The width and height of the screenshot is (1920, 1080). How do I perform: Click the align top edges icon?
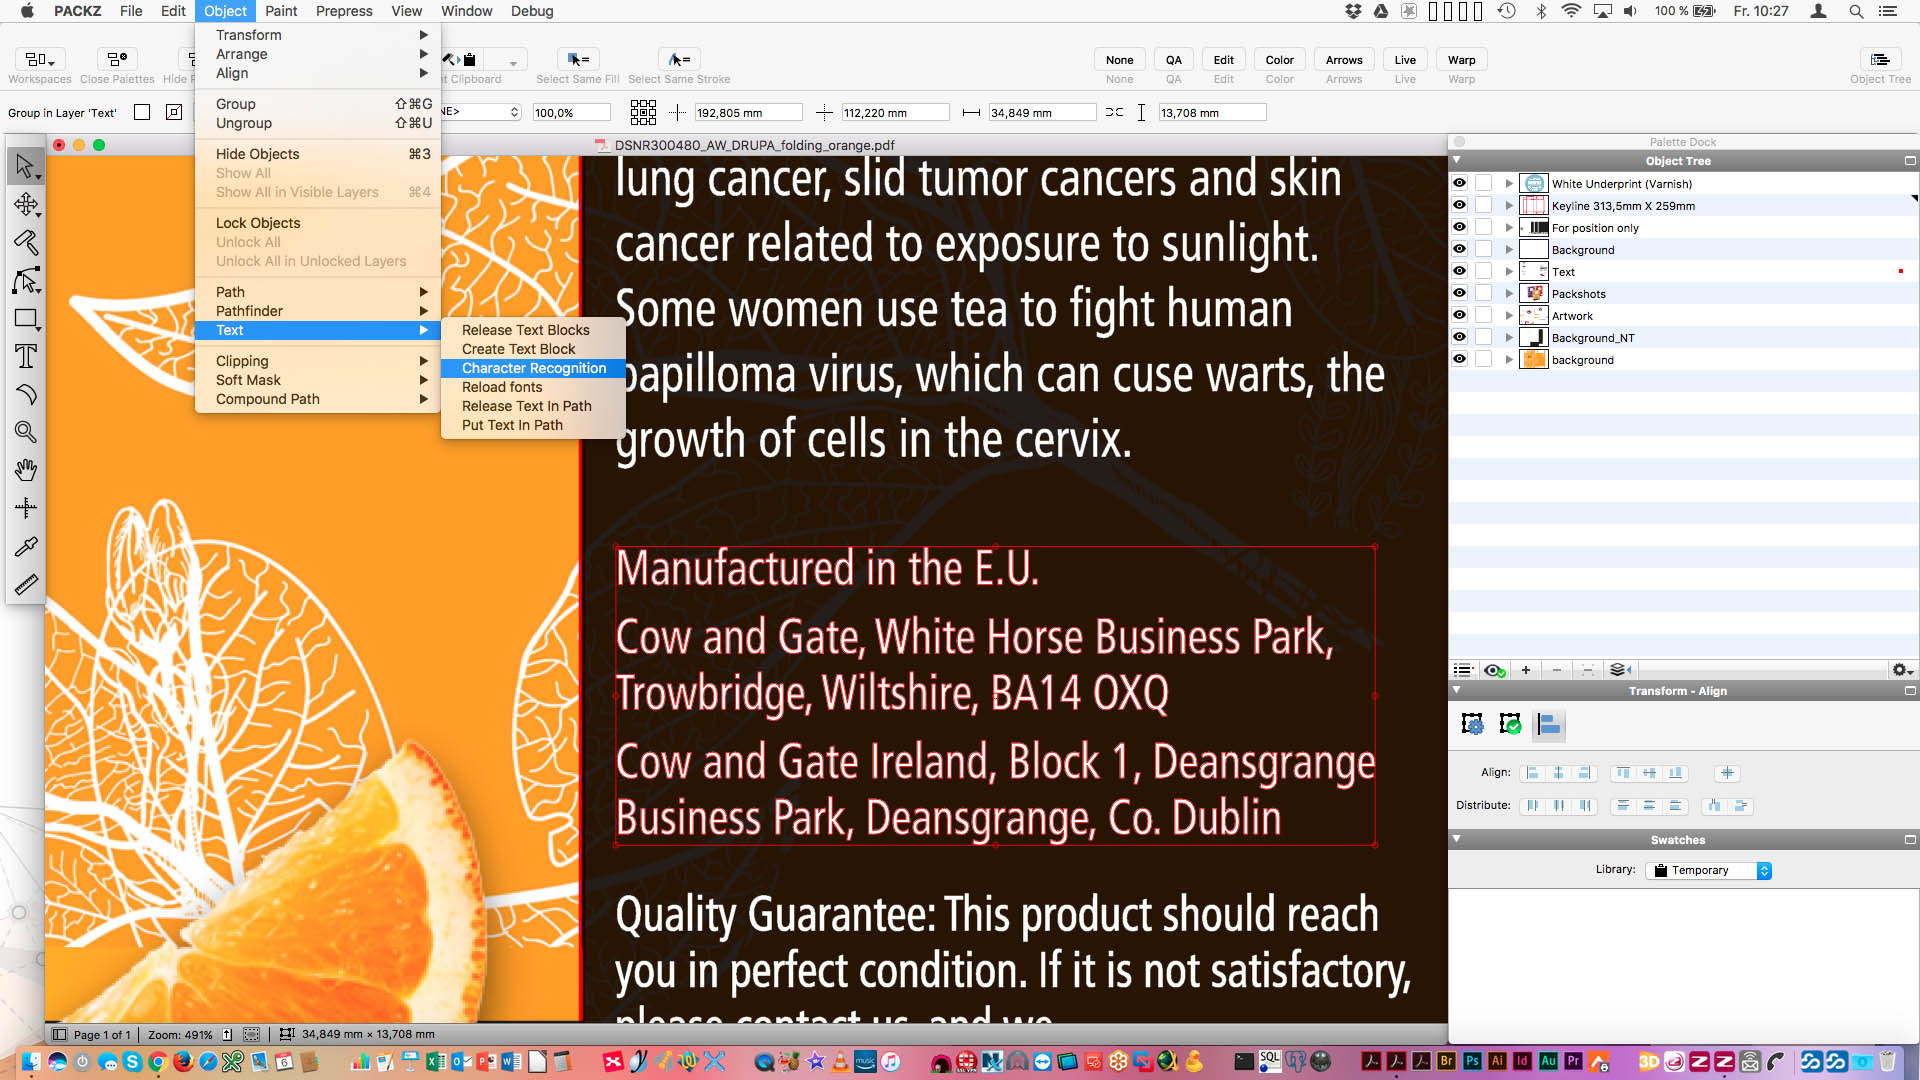point(1622,773)
